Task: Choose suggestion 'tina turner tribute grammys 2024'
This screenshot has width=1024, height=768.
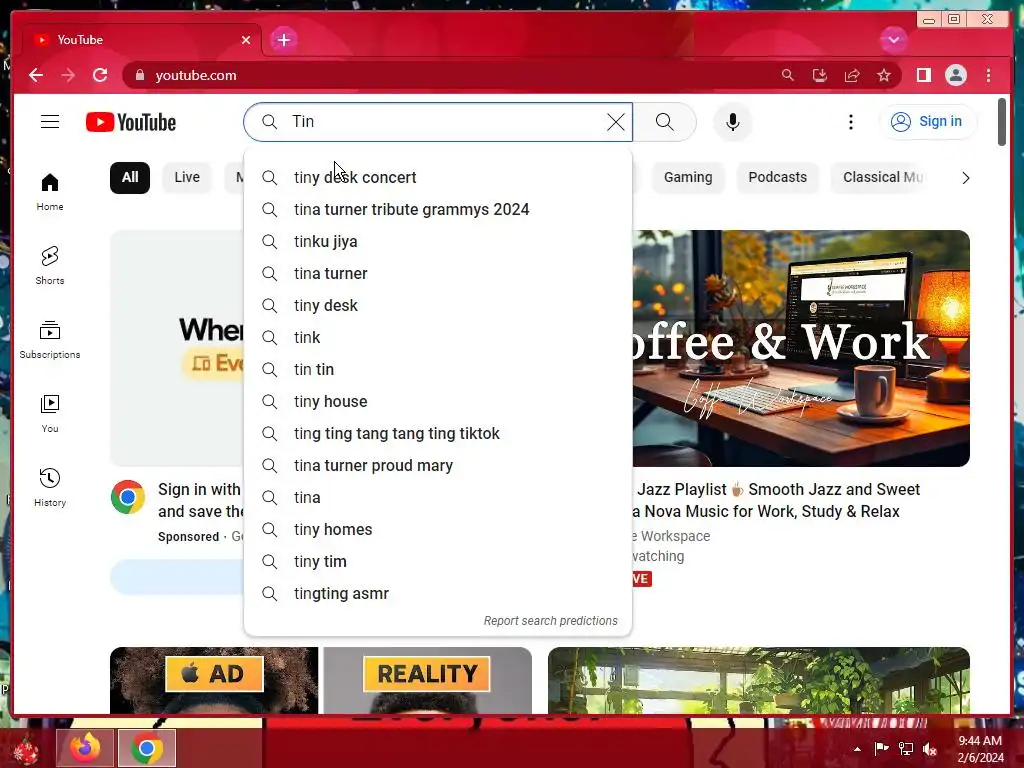Action: [x=438, y=209]
